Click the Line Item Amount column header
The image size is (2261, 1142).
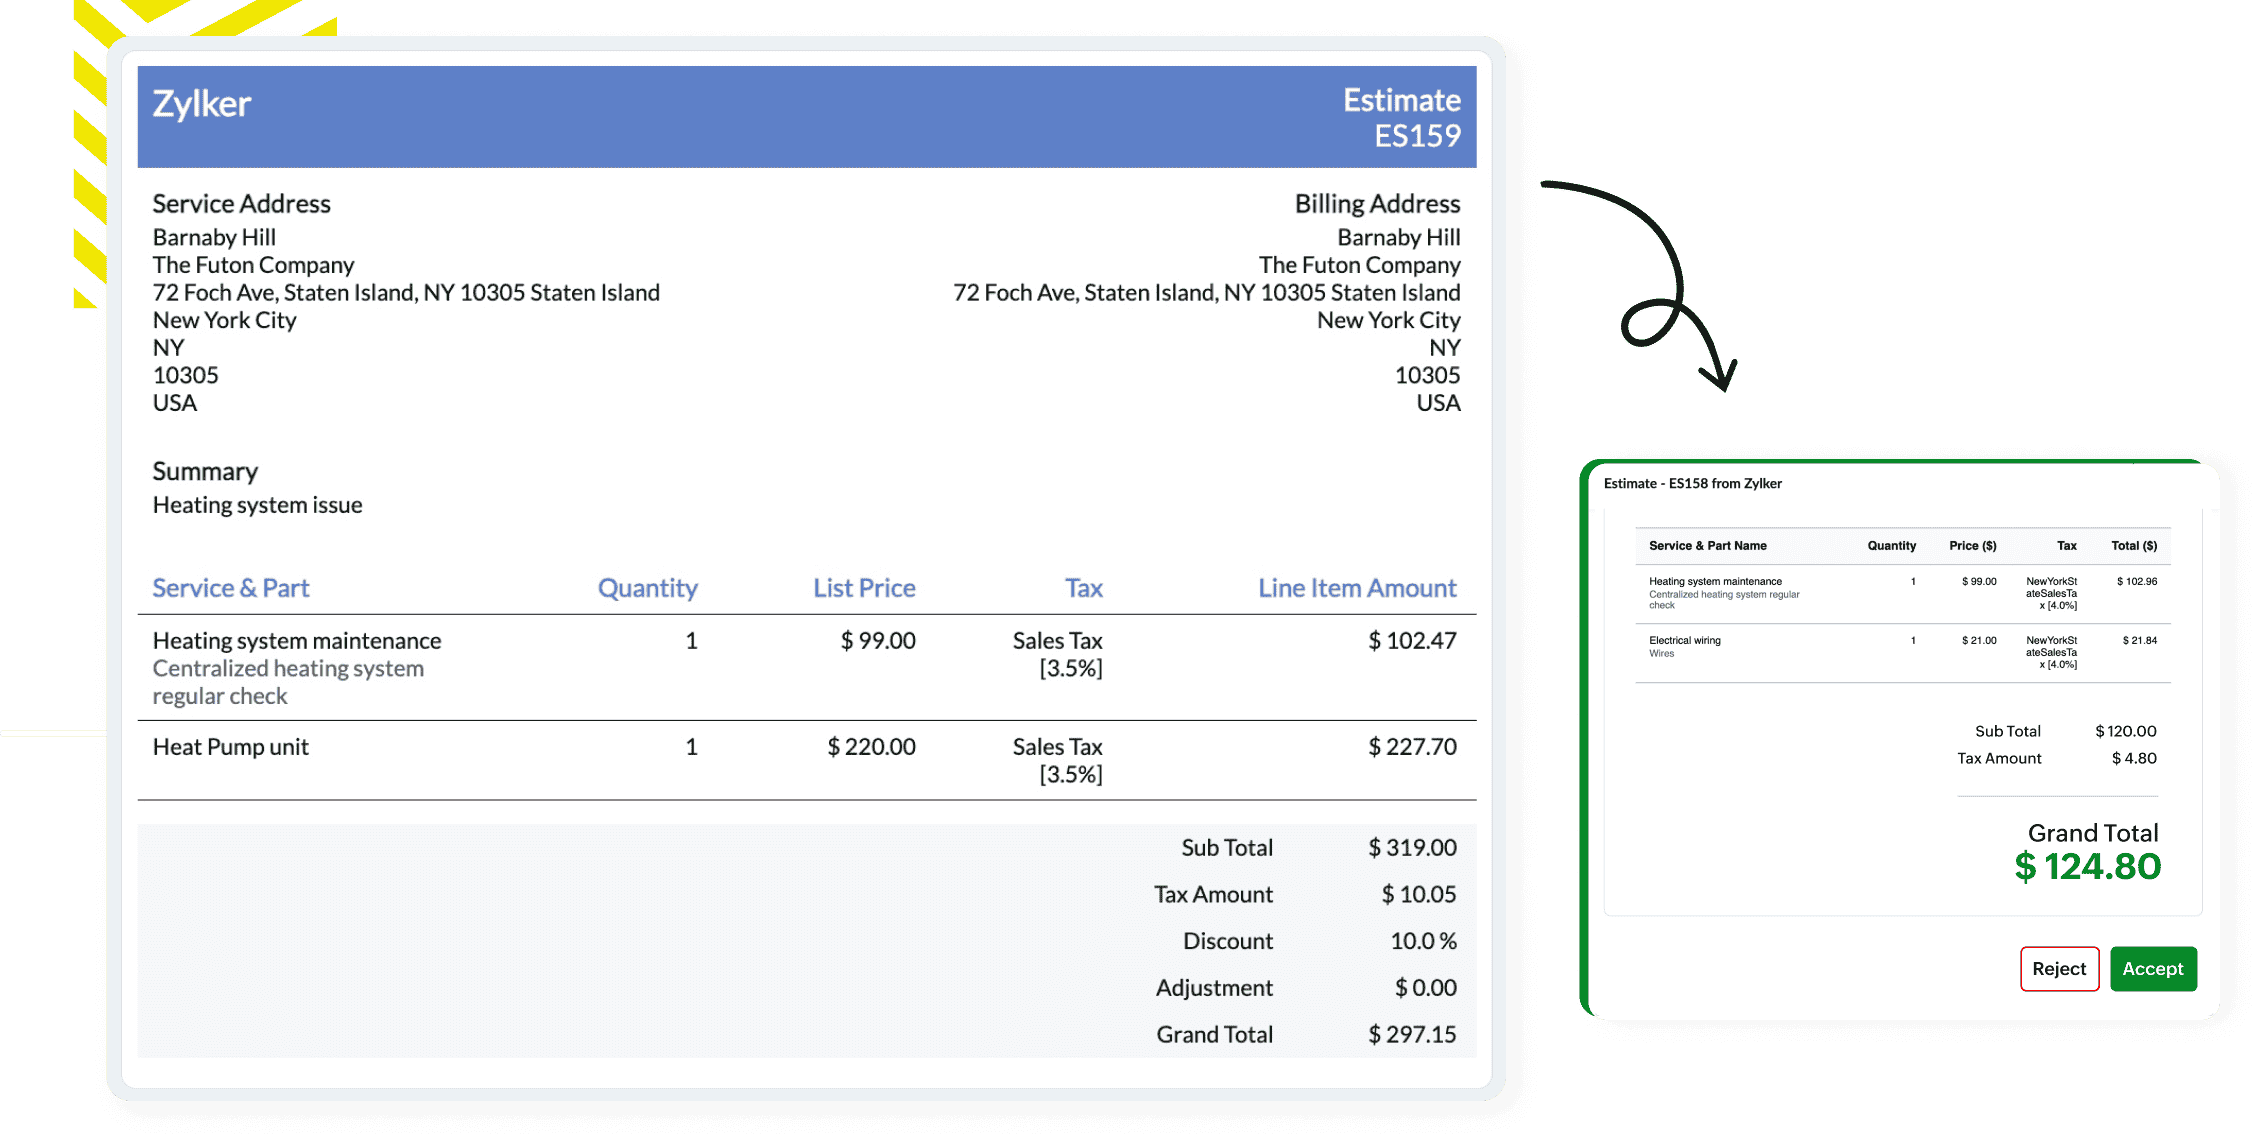(1356, 588)
